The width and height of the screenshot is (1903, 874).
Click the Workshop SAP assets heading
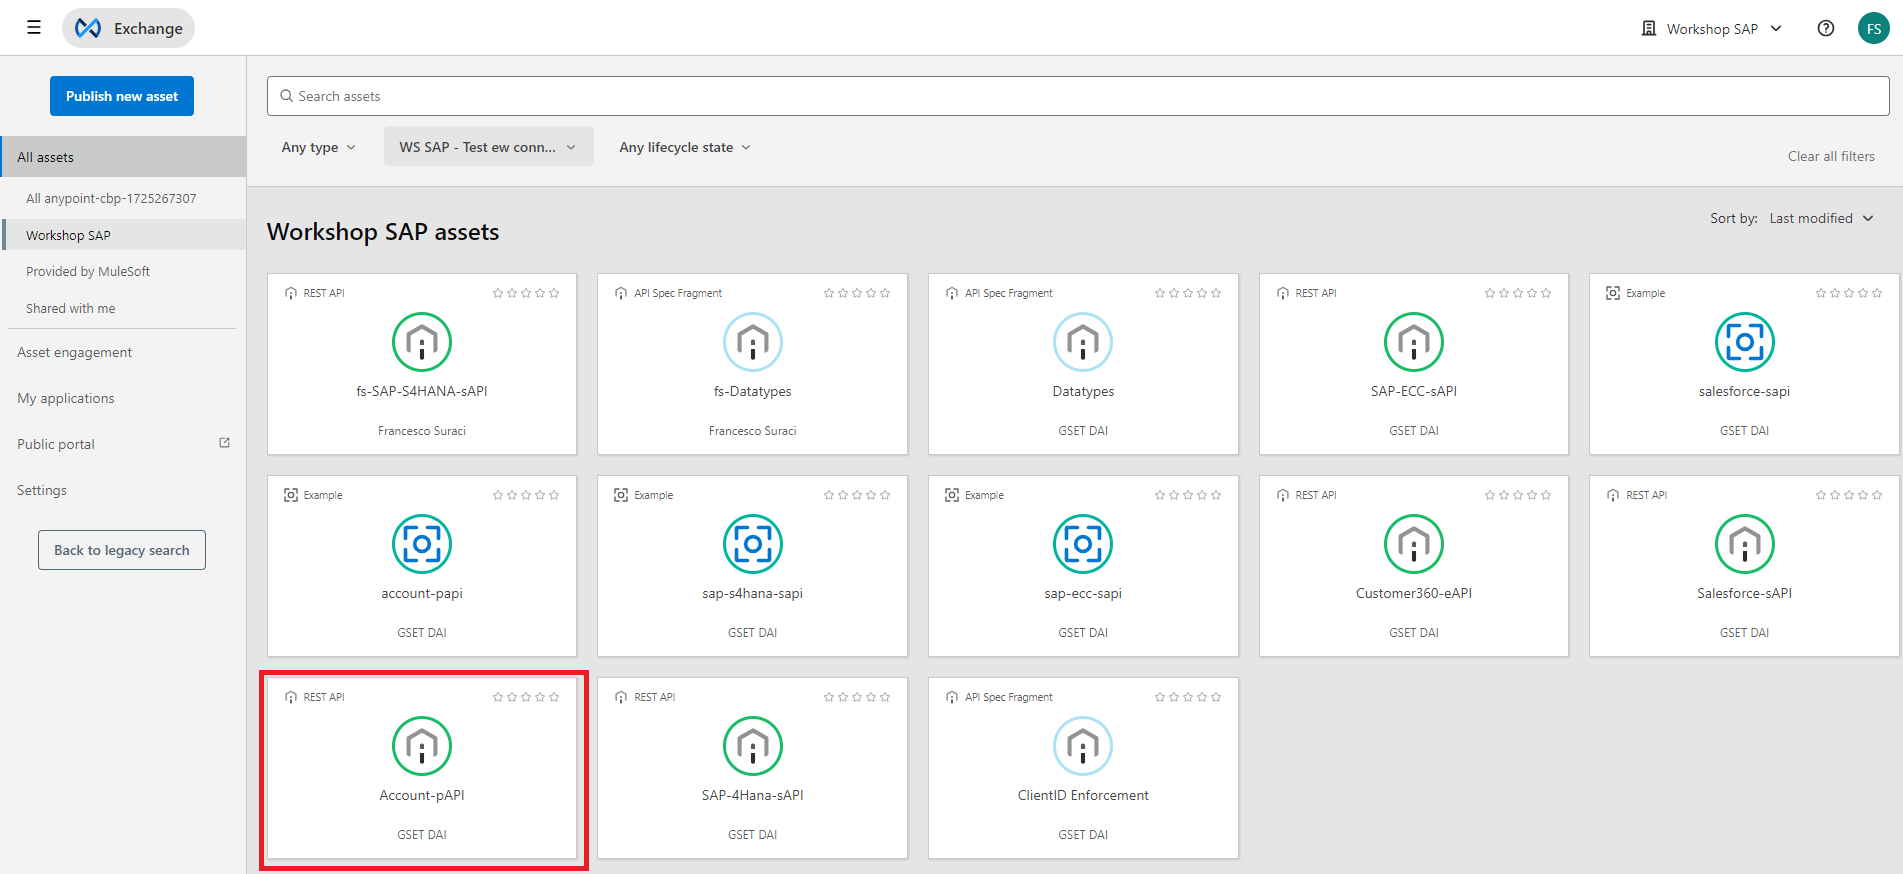[x=383, y=232]
